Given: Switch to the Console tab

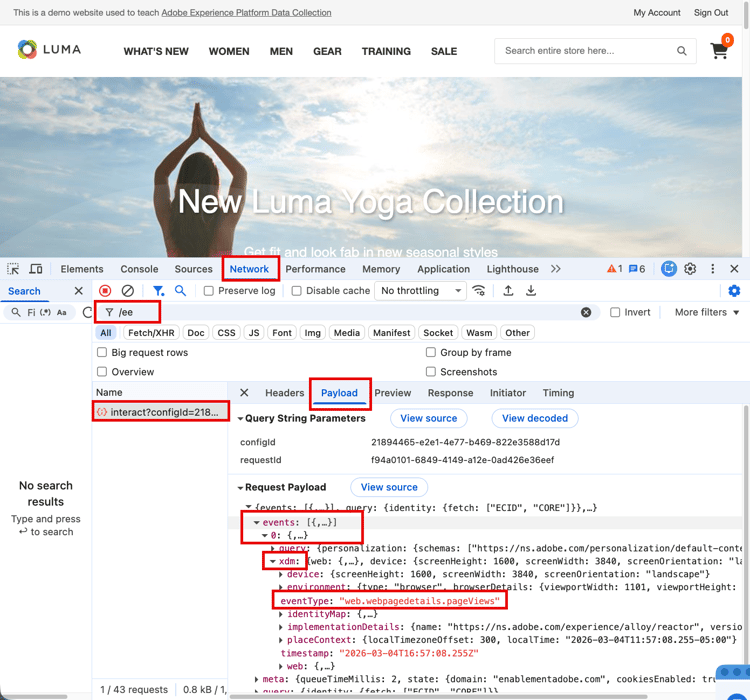Looking at the screenshot, I should (139, 269).
